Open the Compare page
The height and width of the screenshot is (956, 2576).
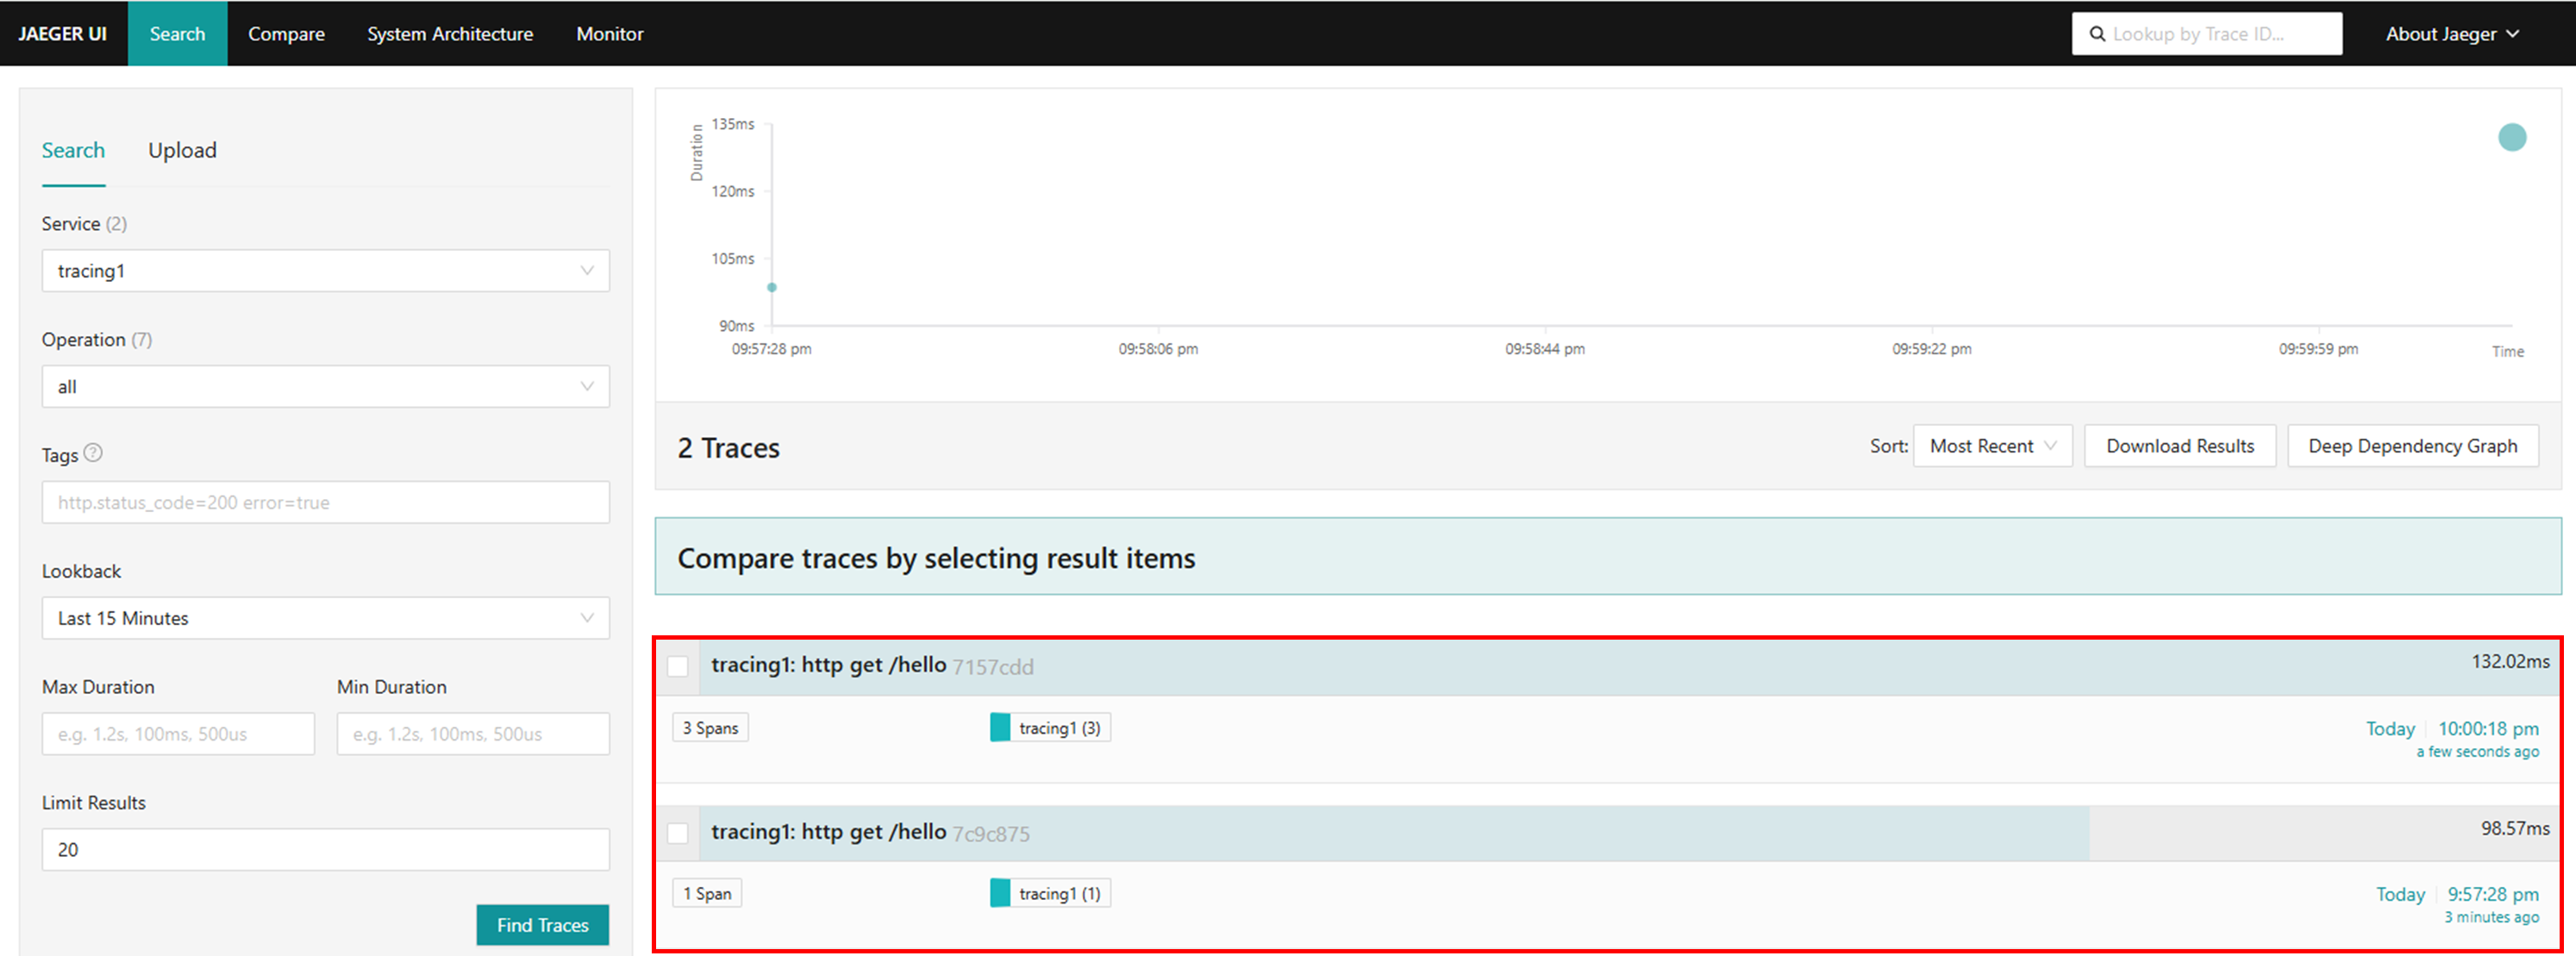(286, 34)
